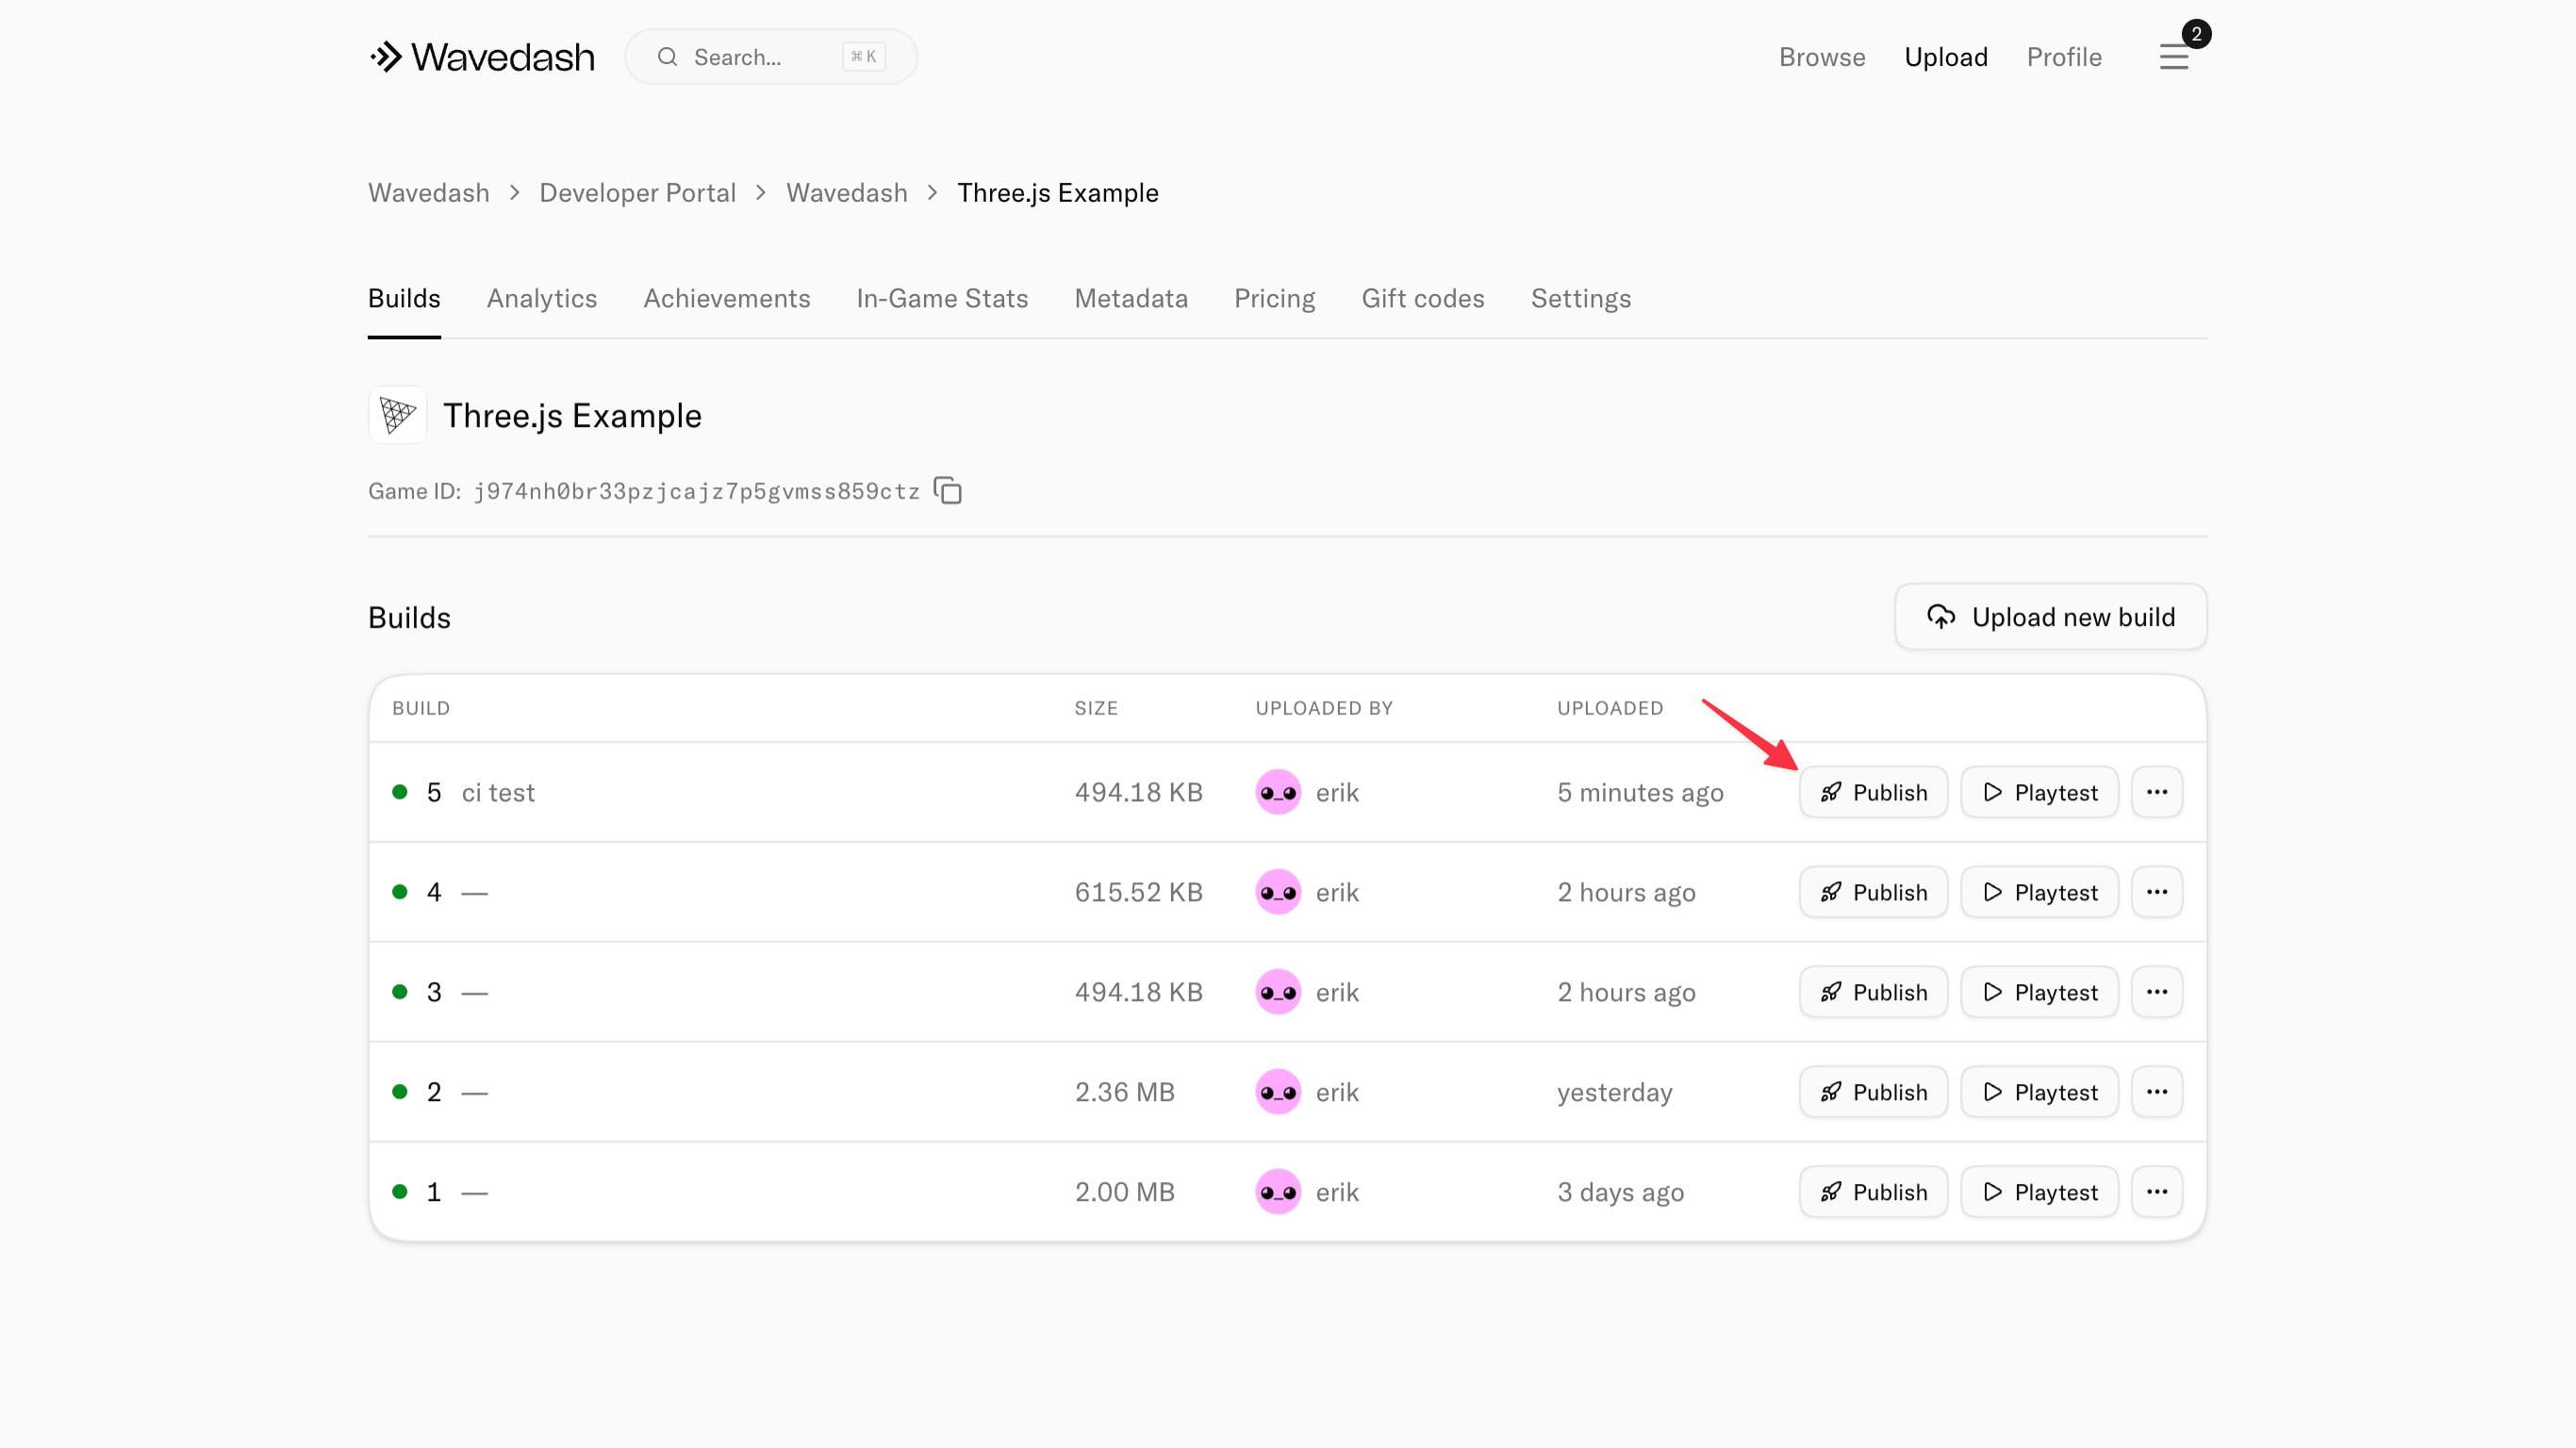Publish build 1
Image resolution: width=2576 pixels, height=1448 pixels.
point(1873,1192)
